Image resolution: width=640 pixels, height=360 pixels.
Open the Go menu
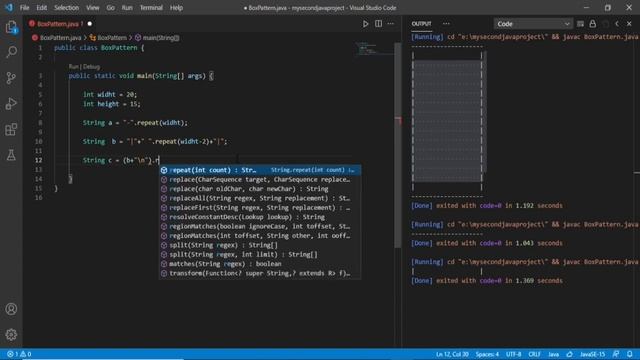click(110, 8)
